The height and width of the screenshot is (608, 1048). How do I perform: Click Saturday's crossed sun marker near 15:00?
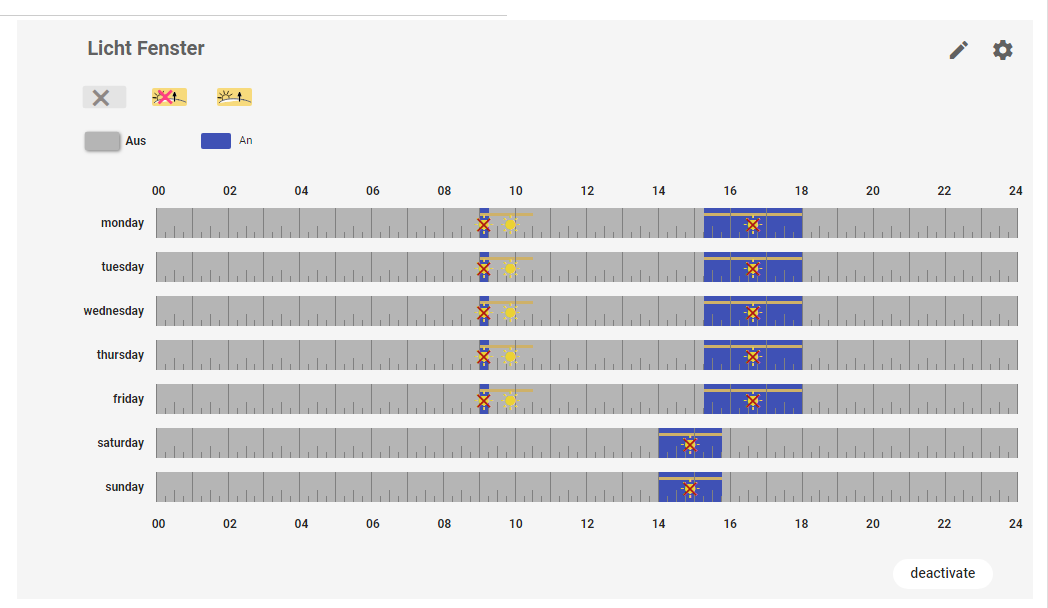point(689,444)
